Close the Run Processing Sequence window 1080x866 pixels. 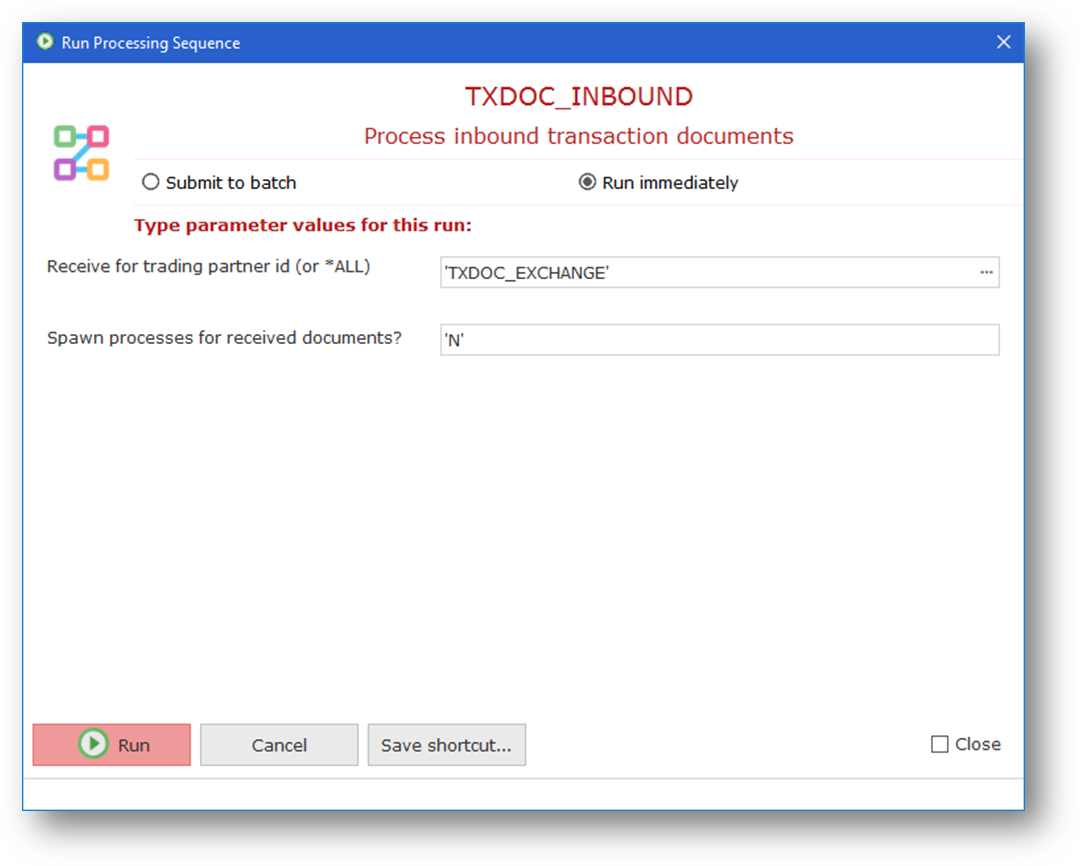point(1004,42)
